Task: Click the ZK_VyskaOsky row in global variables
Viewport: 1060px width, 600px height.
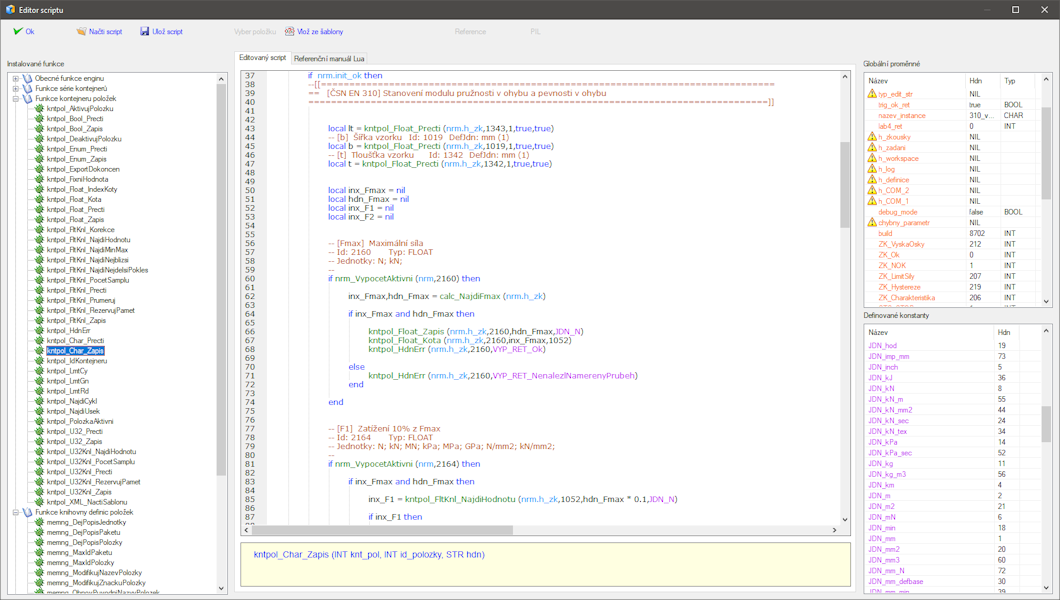Action: (x=954, y=245)
